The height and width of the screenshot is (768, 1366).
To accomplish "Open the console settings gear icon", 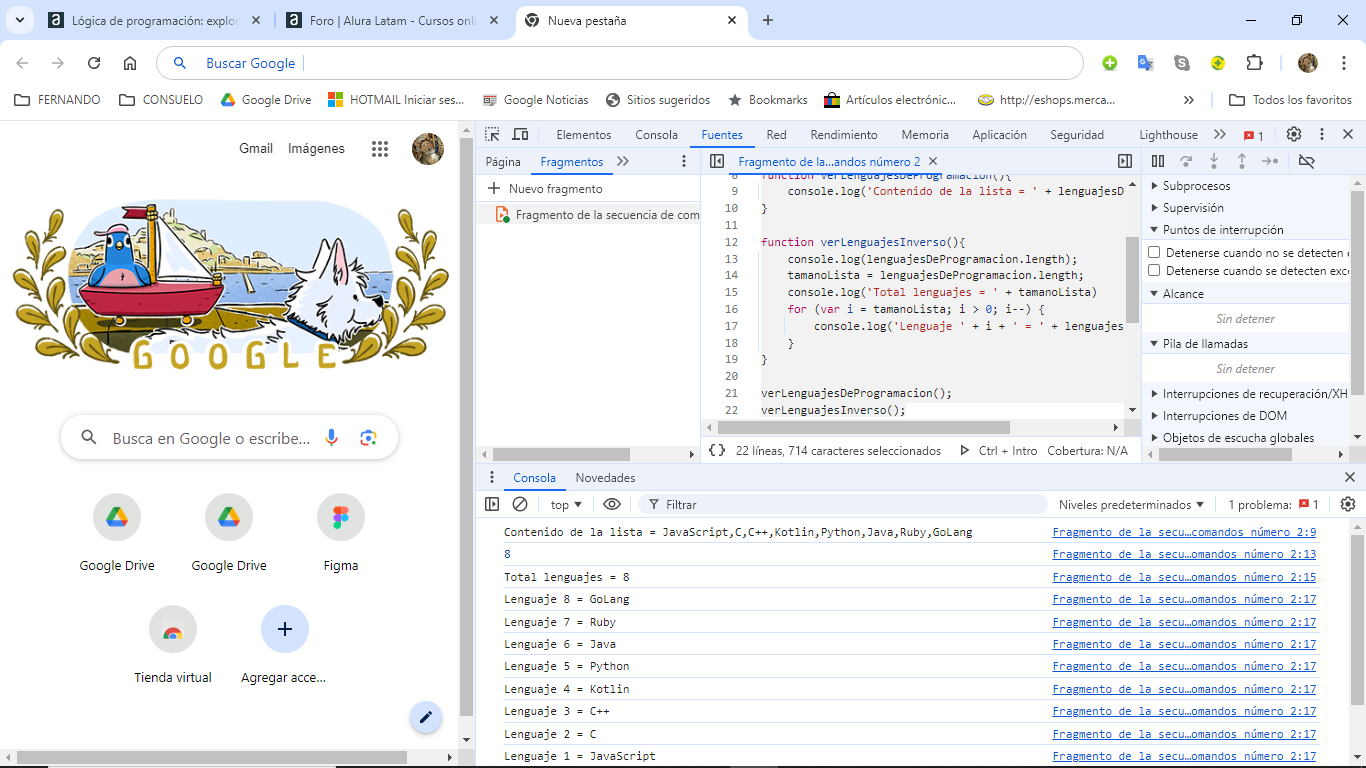I will 1348,505.
